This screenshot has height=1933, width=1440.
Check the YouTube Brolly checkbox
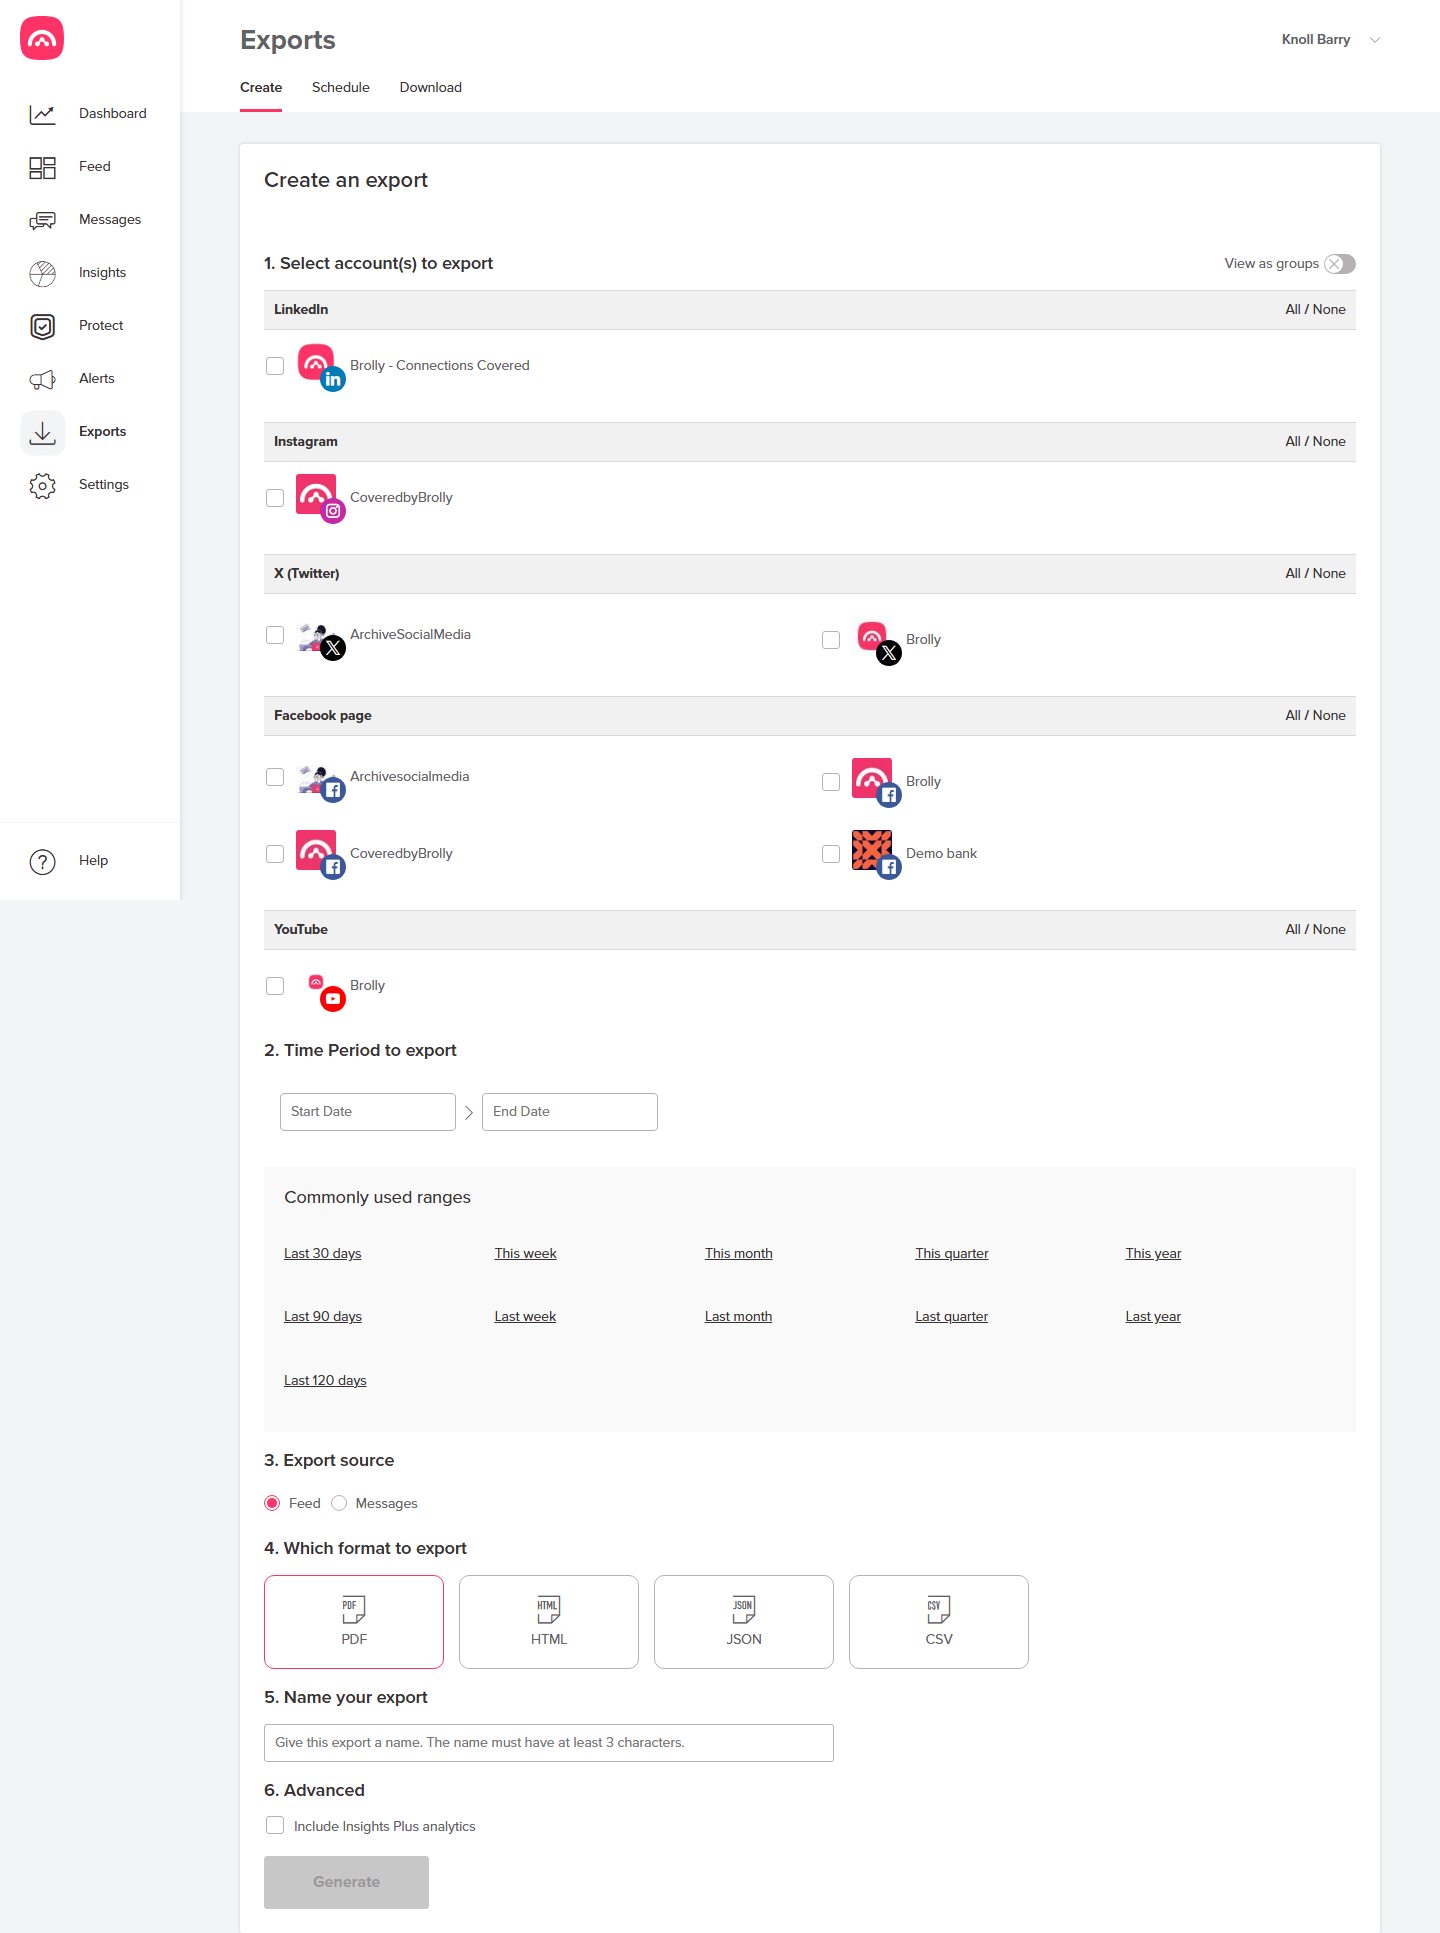[x=275, y=986]
